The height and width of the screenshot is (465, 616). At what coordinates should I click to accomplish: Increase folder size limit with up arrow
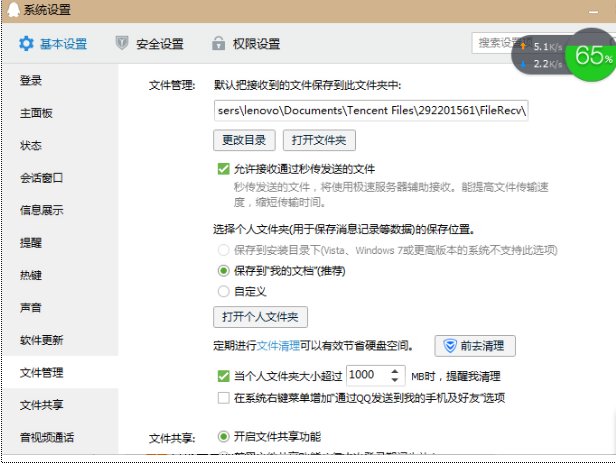(x=395, y=370)
